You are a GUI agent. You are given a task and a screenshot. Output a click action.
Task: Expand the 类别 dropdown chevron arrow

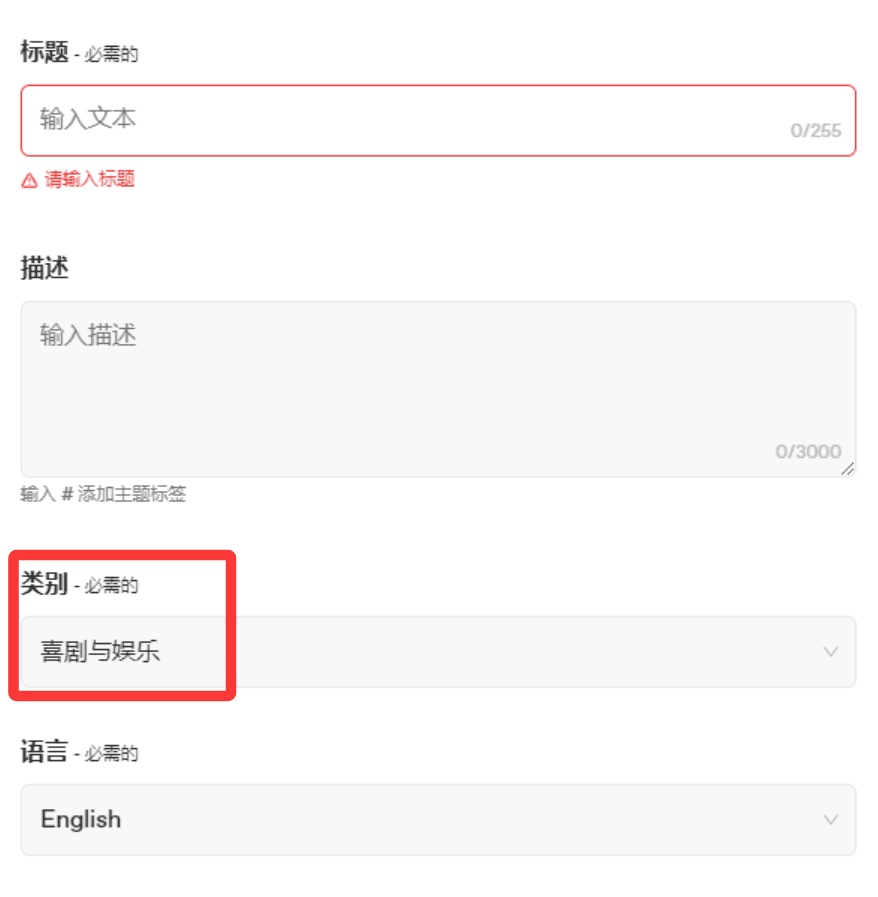pos(830,652)
